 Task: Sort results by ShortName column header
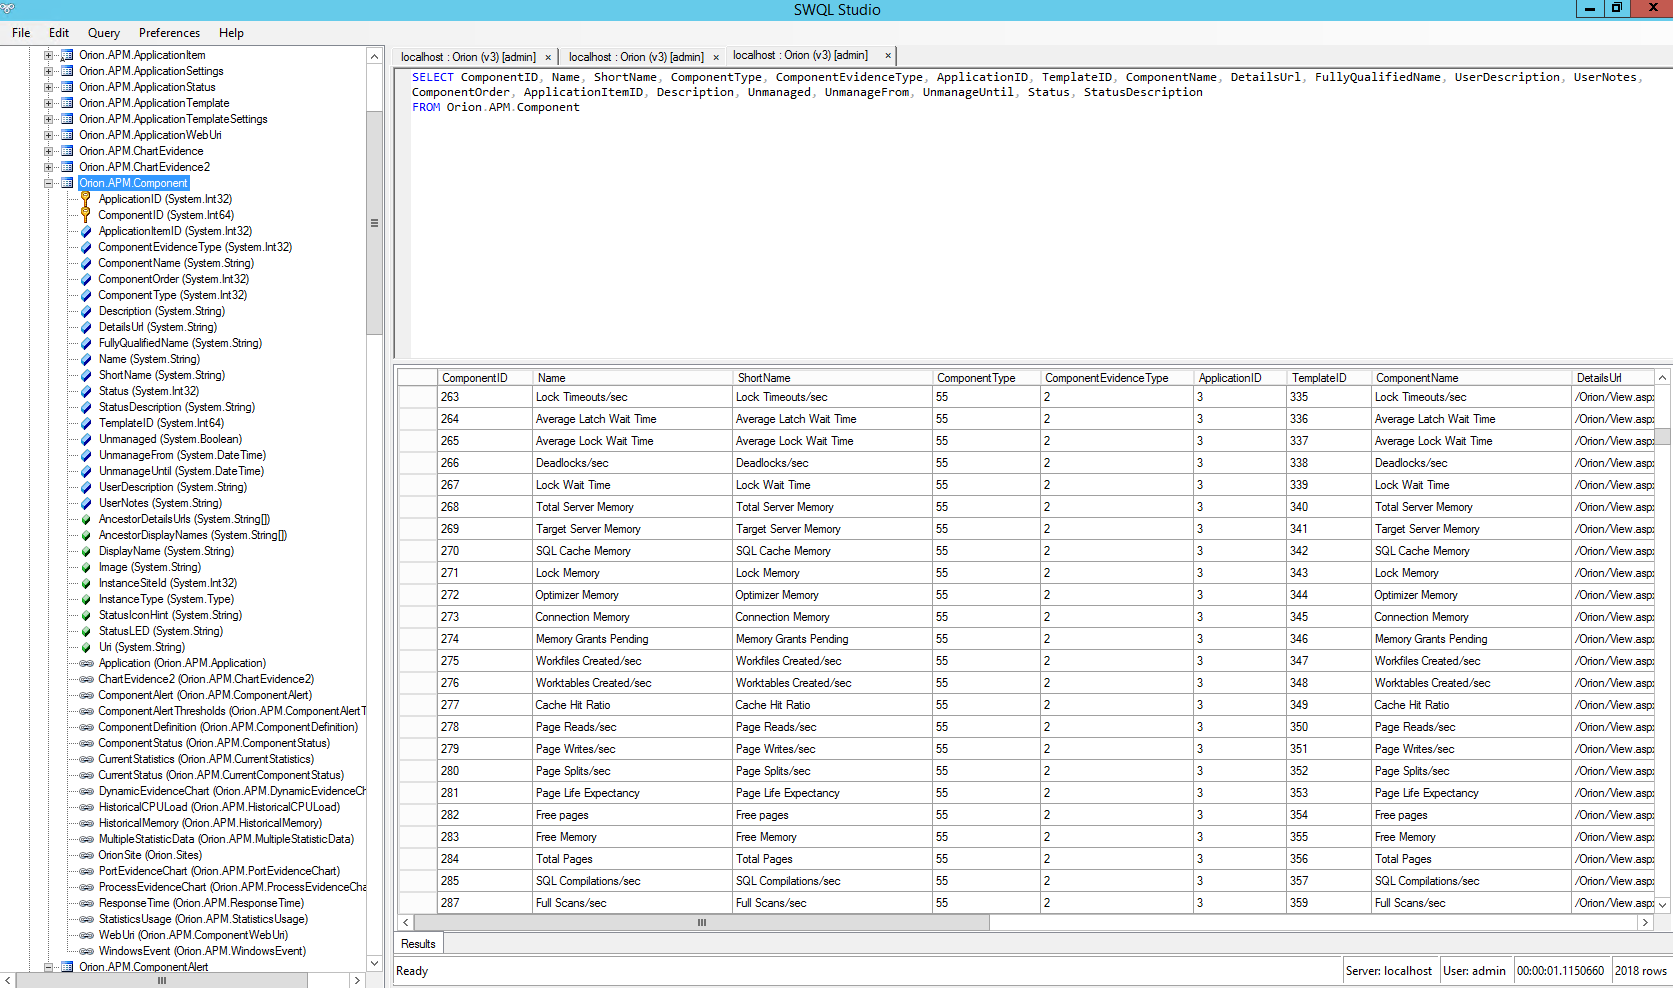click(833, 378)
